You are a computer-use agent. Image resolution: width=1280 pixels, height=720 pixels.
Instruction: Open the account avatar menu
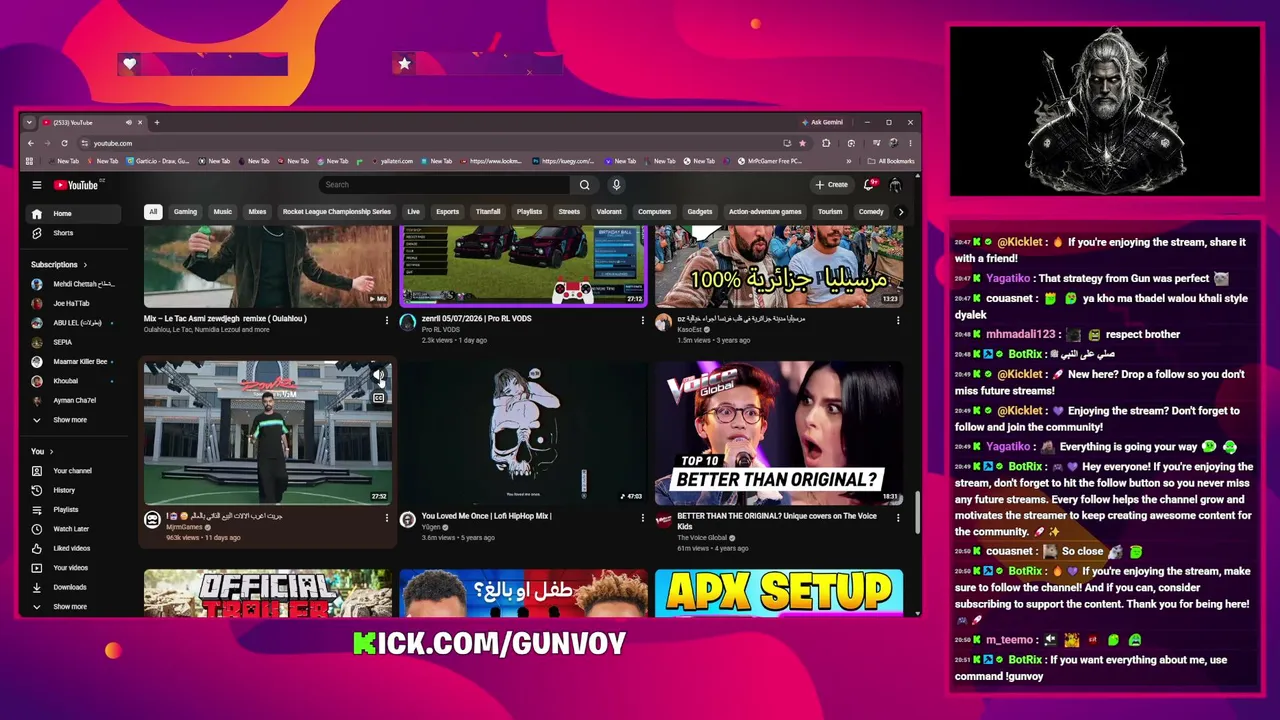pyautogui.click(x=896, y=185)
